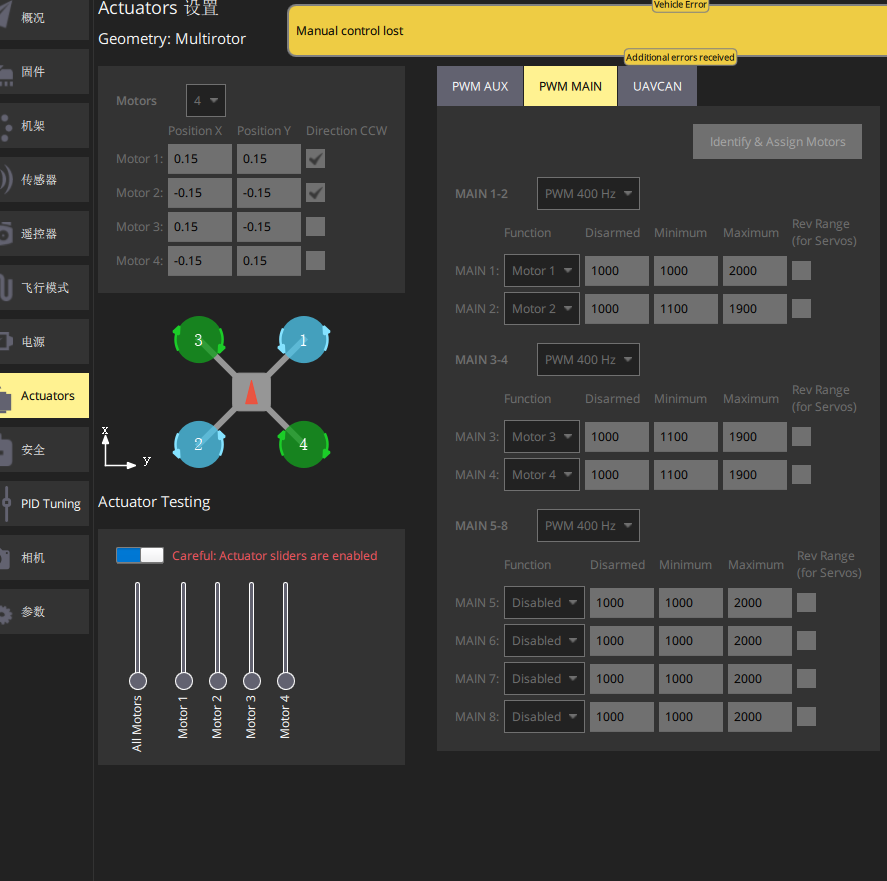887x881 pixels.
Task: Check Rev Range box for MAIN 1
Action: pos(801,271)
